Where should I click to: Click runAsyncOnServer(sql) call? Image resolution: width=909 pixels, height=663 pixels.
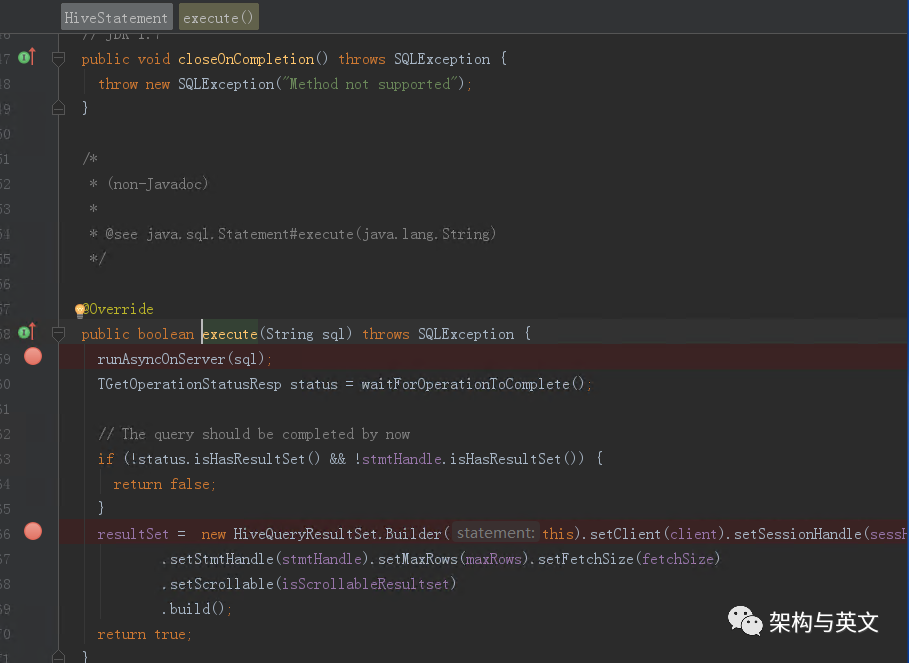[x=181, y=359]
